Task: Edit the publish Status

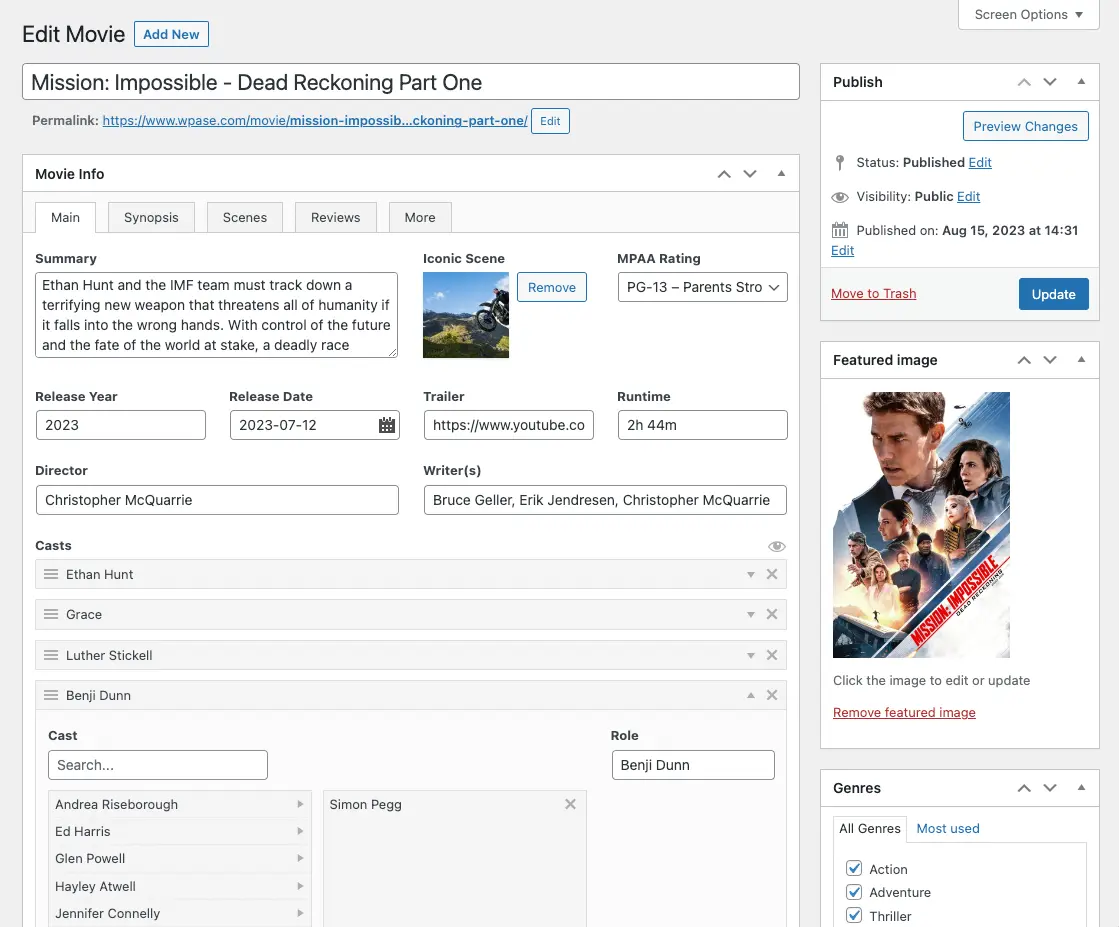Action: pyautogui.click(x=980, y=163)
